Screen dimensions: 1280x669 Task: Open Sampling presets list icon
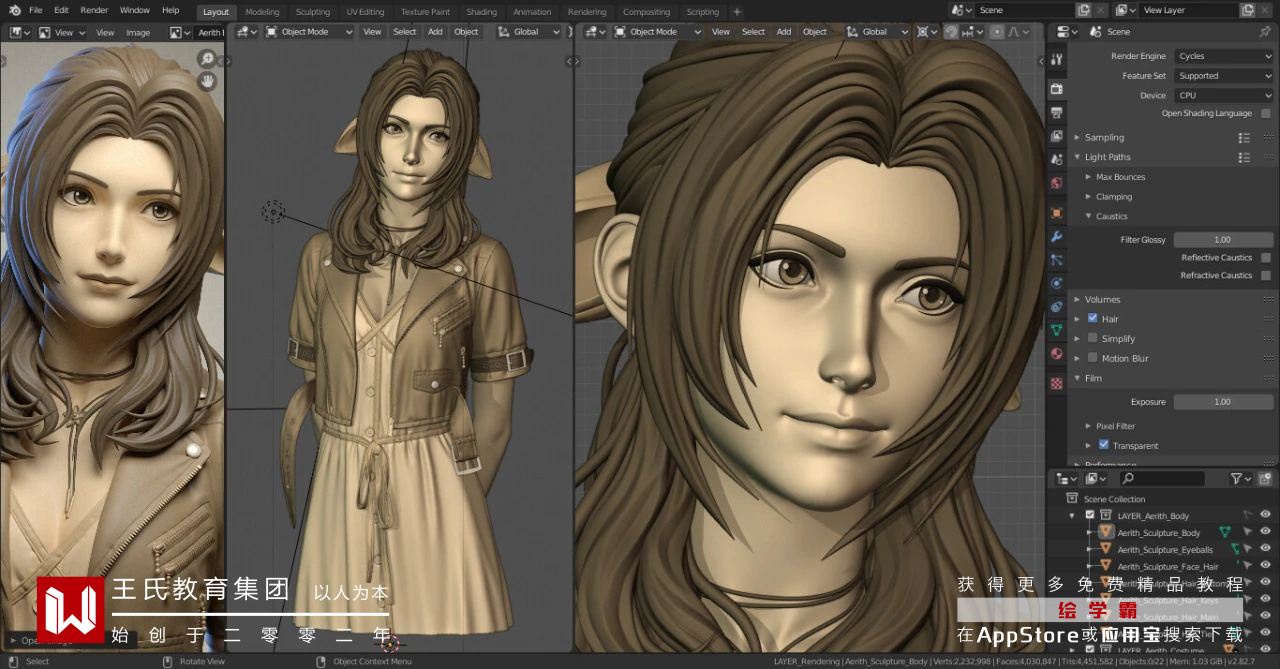[x=1244, y=138]
